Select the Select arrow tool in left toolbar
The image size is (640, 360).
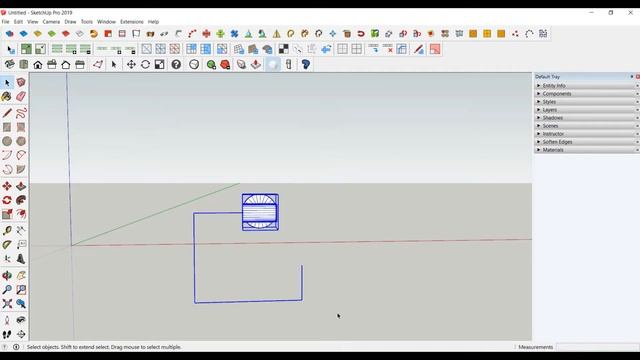pos(7,82)
